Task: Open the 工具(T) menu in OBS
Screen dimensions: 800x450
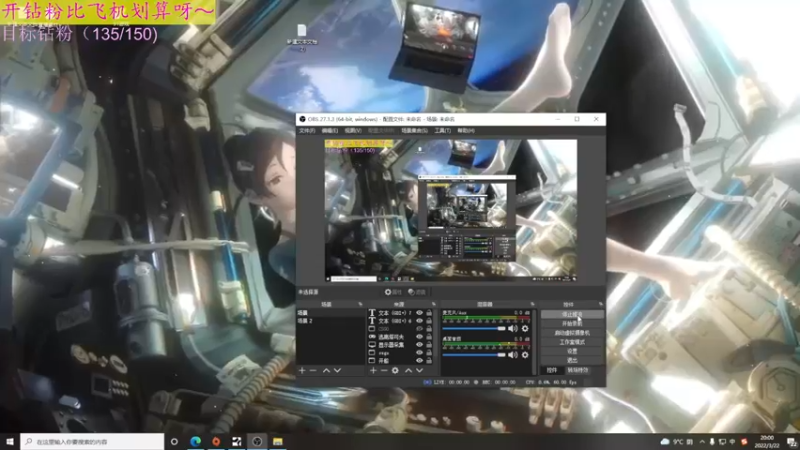Action: [x=442, y=131]
